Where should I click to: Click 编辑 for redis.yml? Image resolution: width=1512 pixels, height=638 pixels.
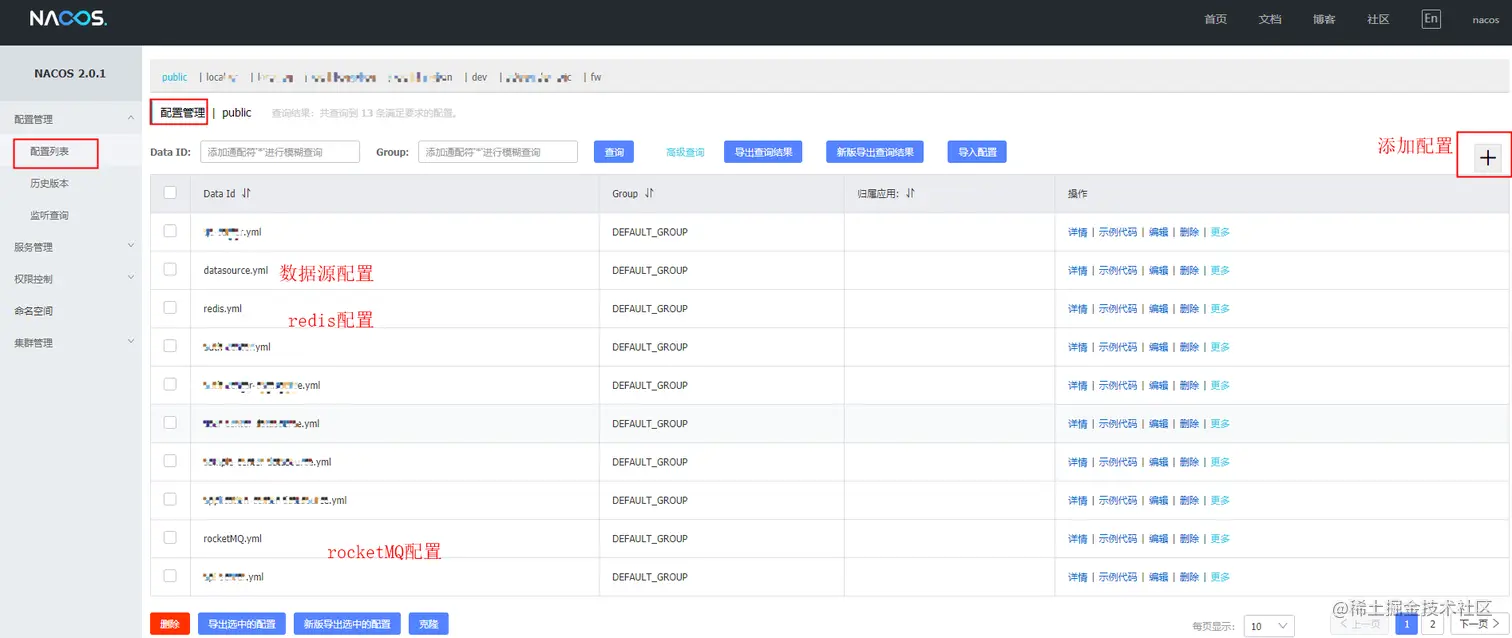(x=1158, y=308)
